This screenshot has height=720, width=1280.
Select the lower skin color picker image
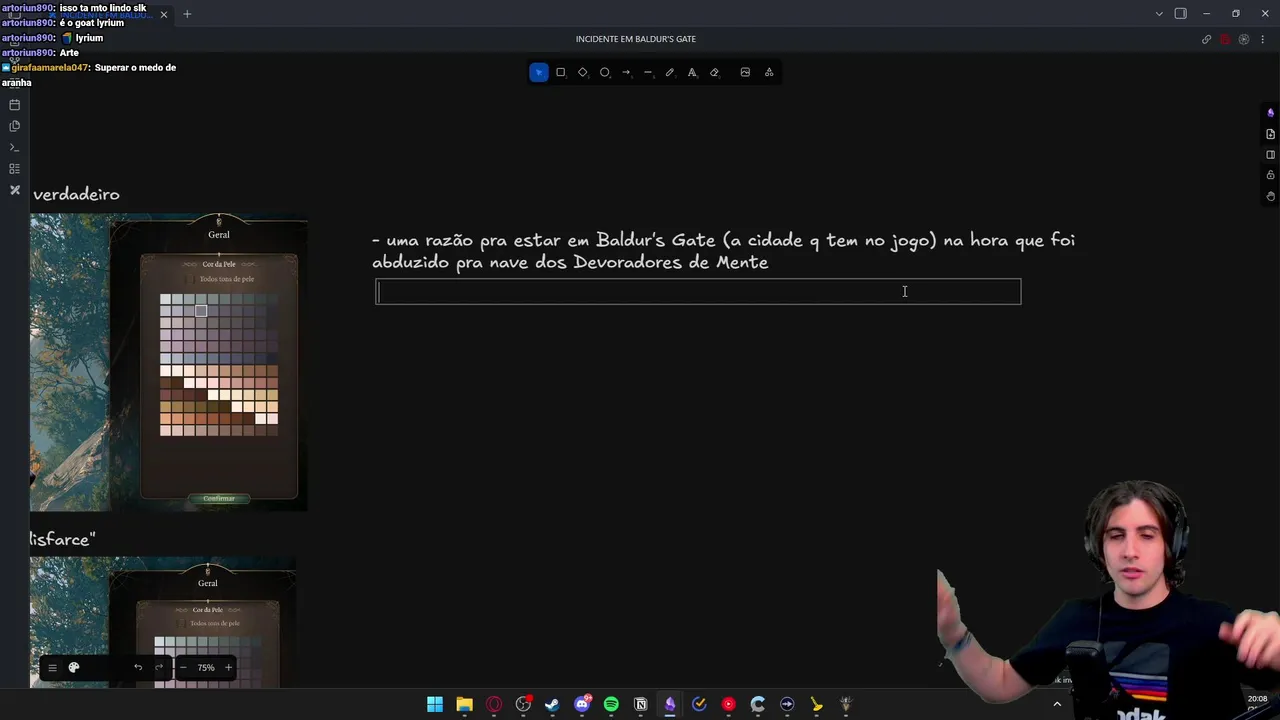(163, 622)
